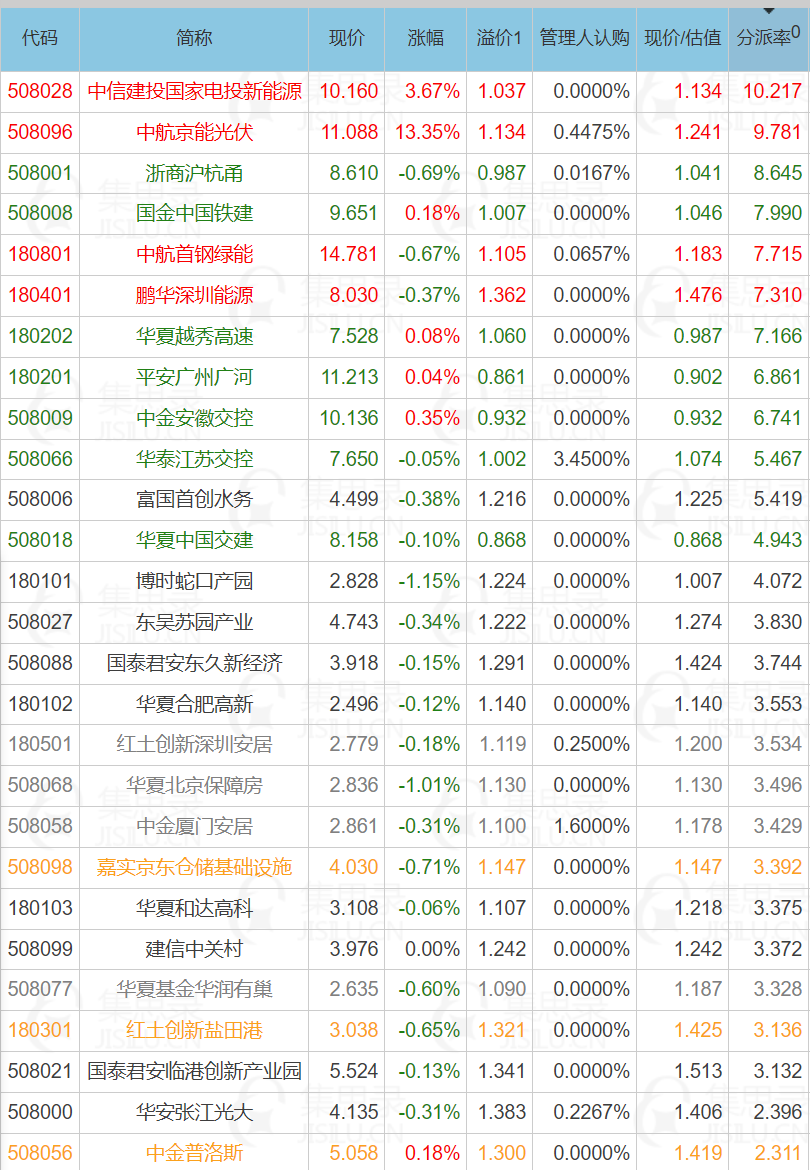Open 红土创新盐田港 fund name
Viewport: 810px width, 1170px height.
pyautogui.click(x=195, y=1030)
